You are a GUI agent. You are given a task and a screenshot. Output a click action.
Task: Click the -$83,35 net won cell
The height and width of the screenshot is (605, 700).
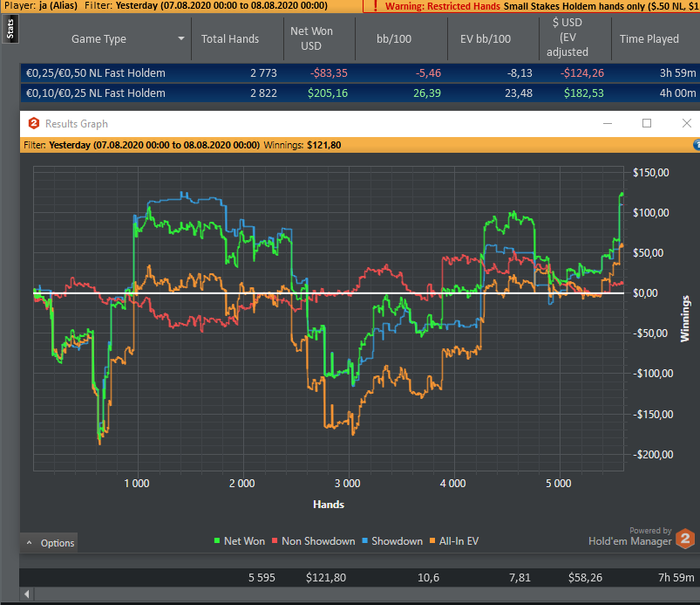(329, 73)
